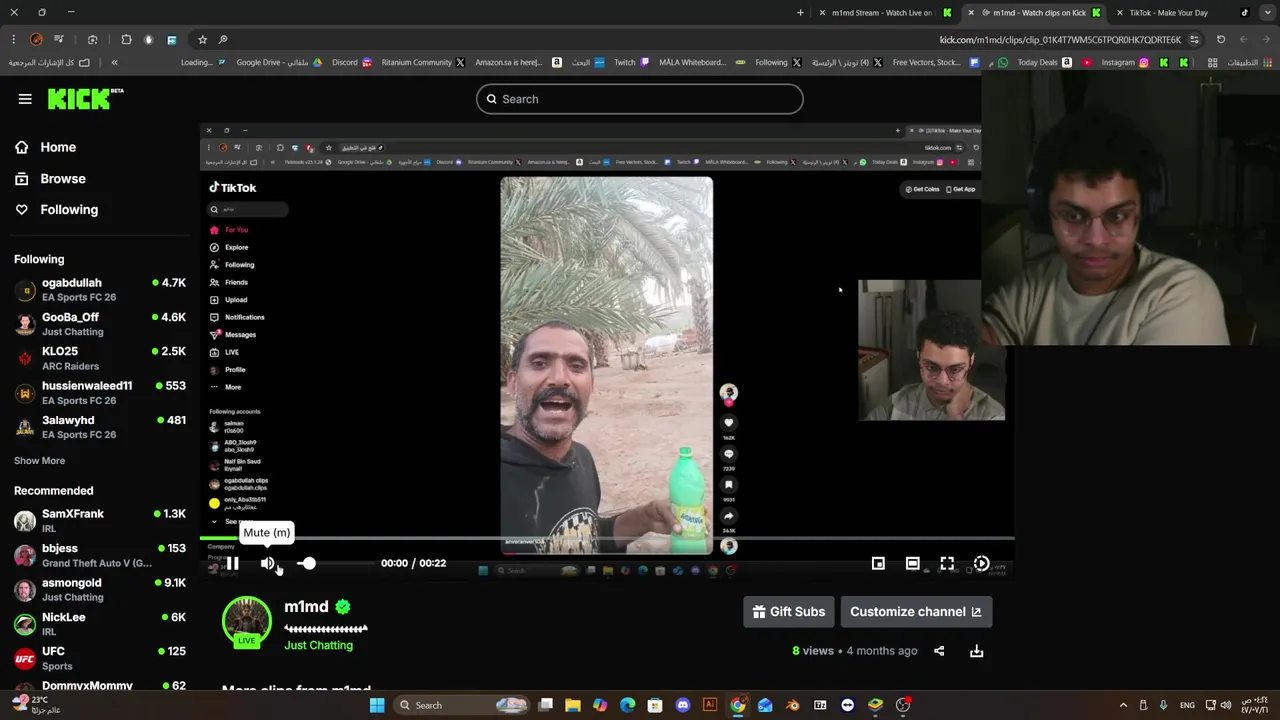Open the Kick hamburger menu
1280x720 pixels.
click(25, 99)
